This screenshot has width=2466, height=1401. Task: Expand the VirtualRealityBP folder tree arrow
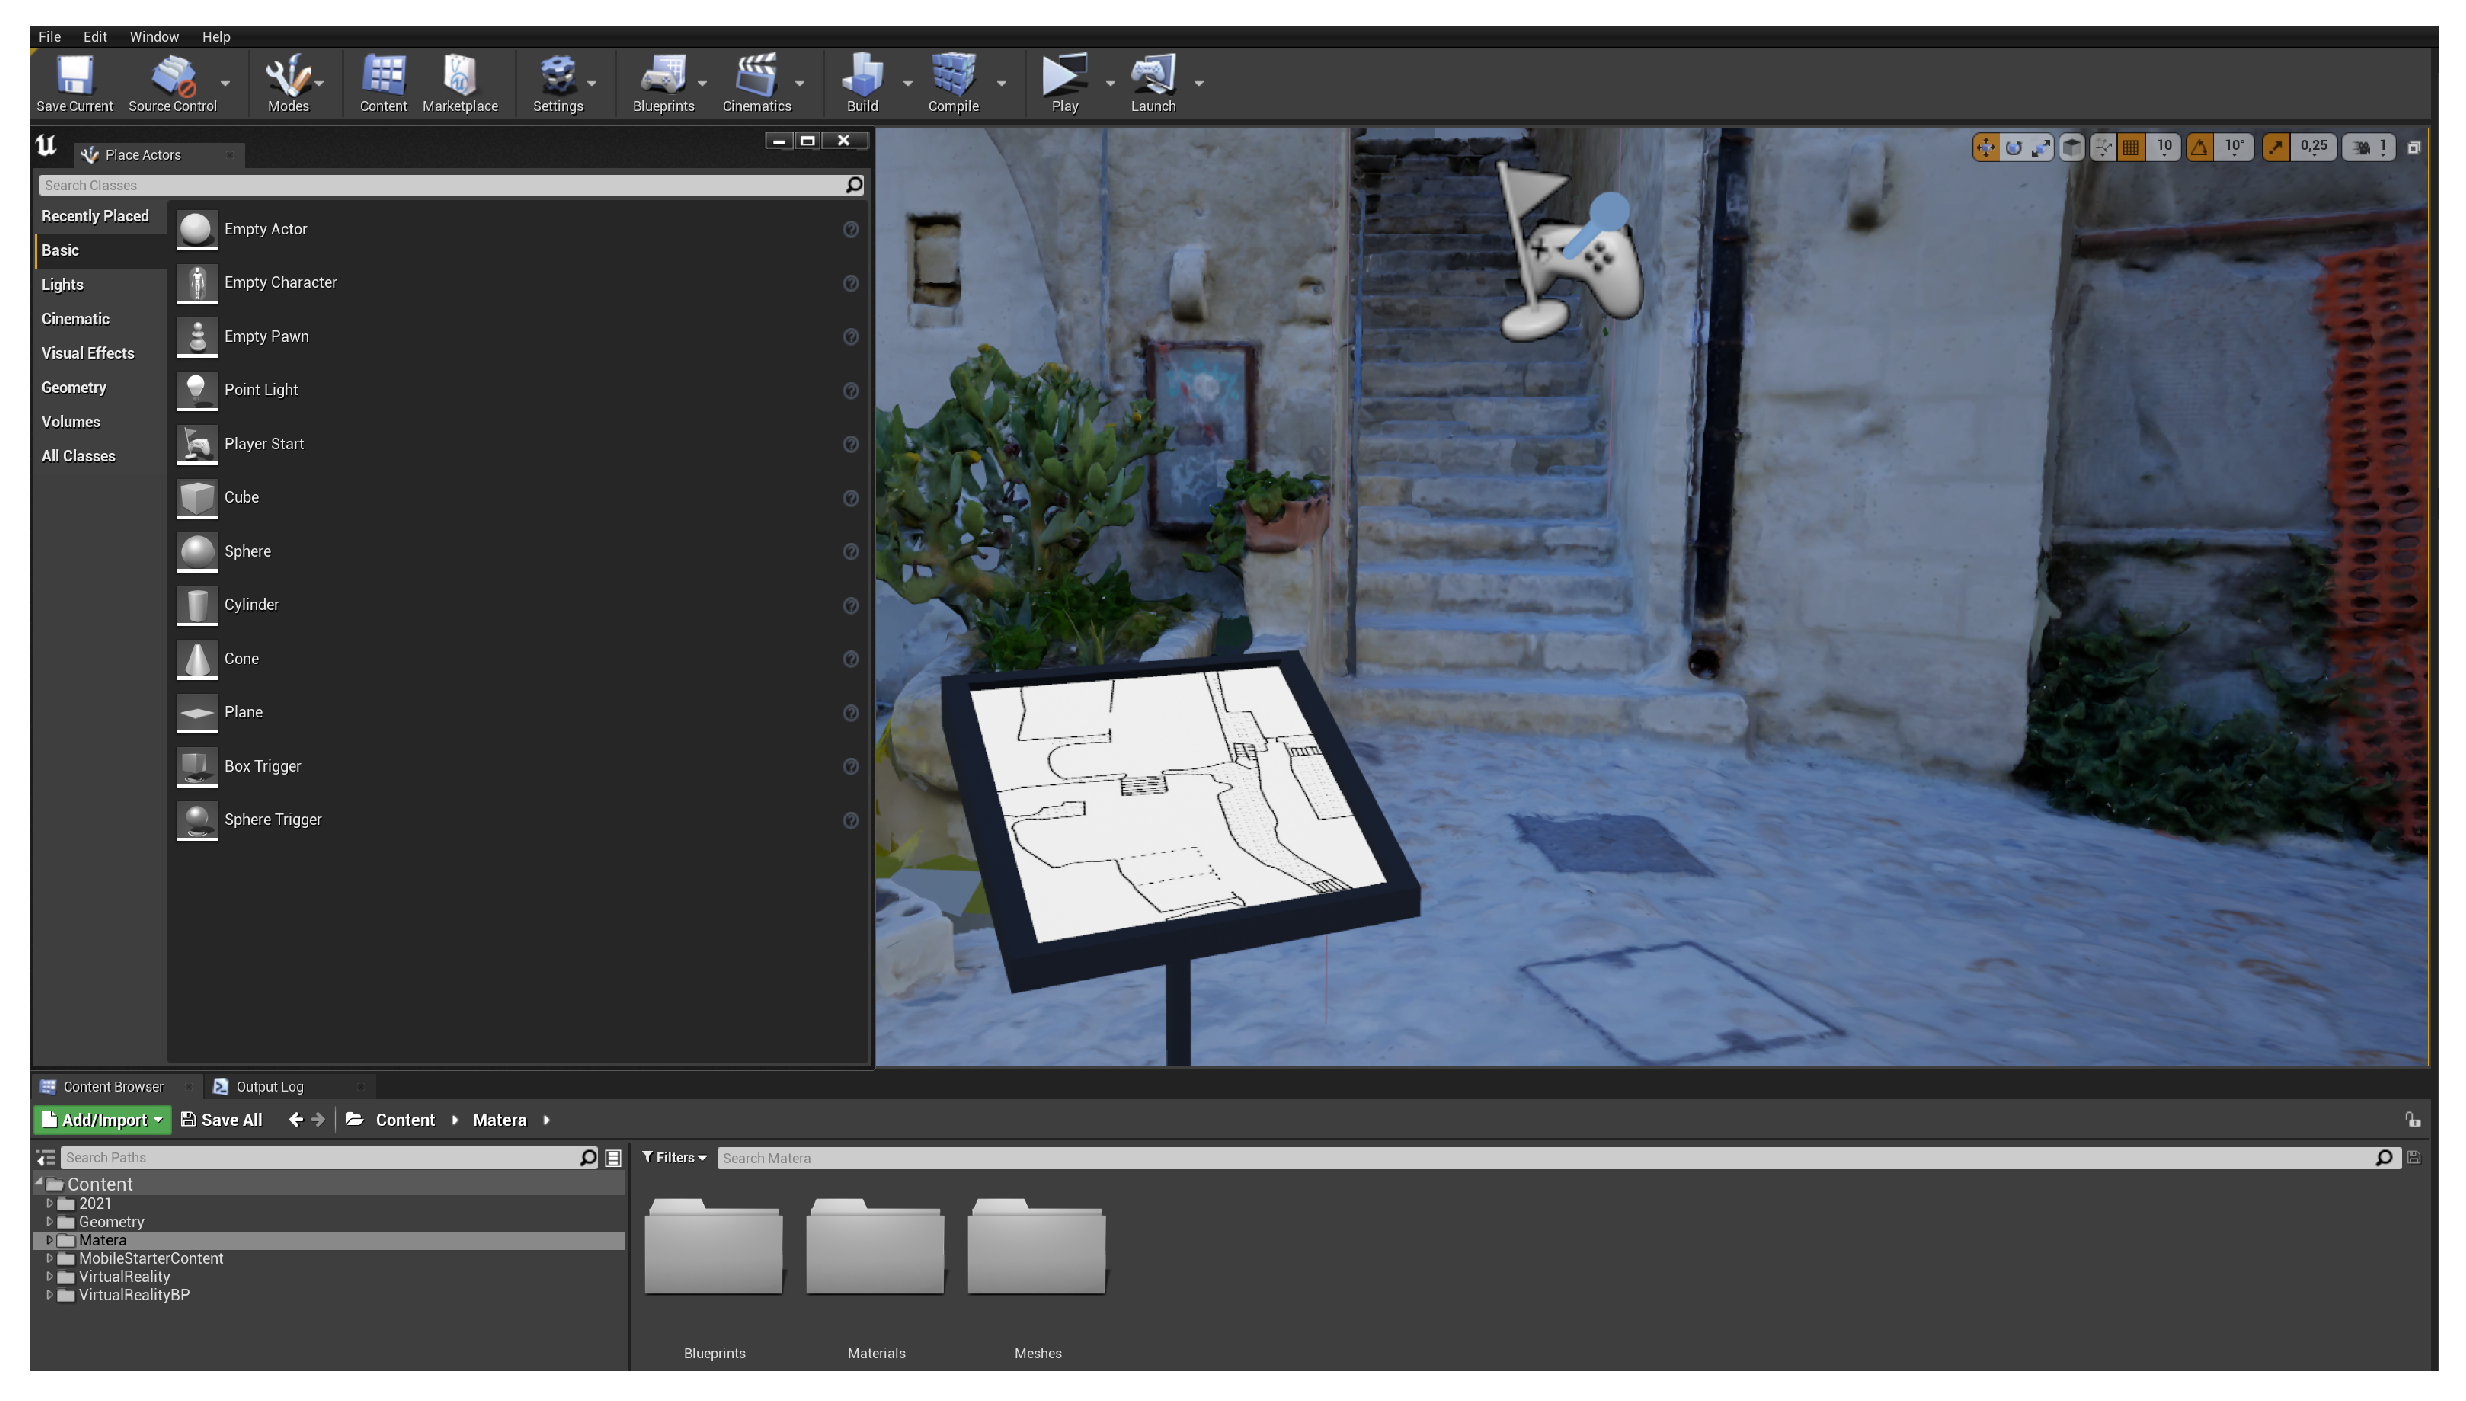pyautogui.click(x=49, y=1294)
